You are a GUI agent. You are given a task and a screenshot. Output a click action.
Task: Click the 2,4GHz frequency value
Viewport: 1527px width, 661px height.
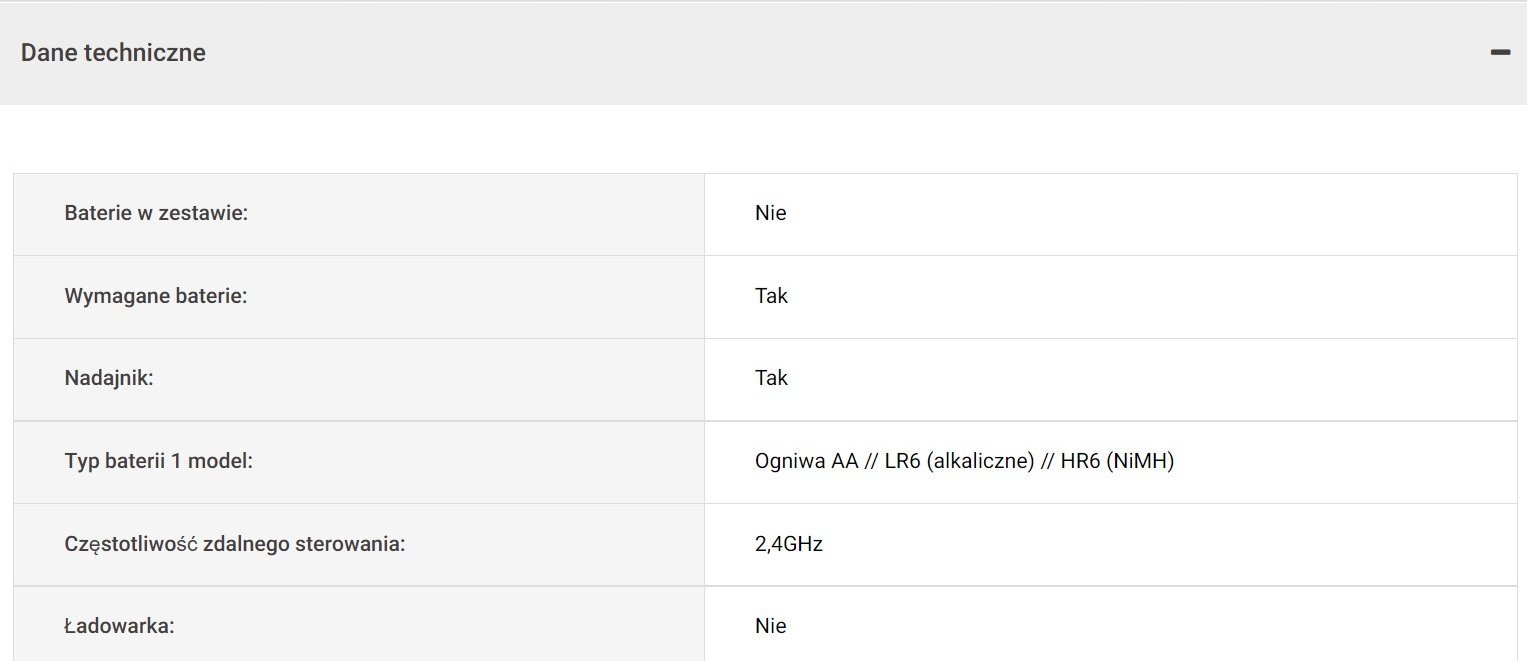[789, 545]
